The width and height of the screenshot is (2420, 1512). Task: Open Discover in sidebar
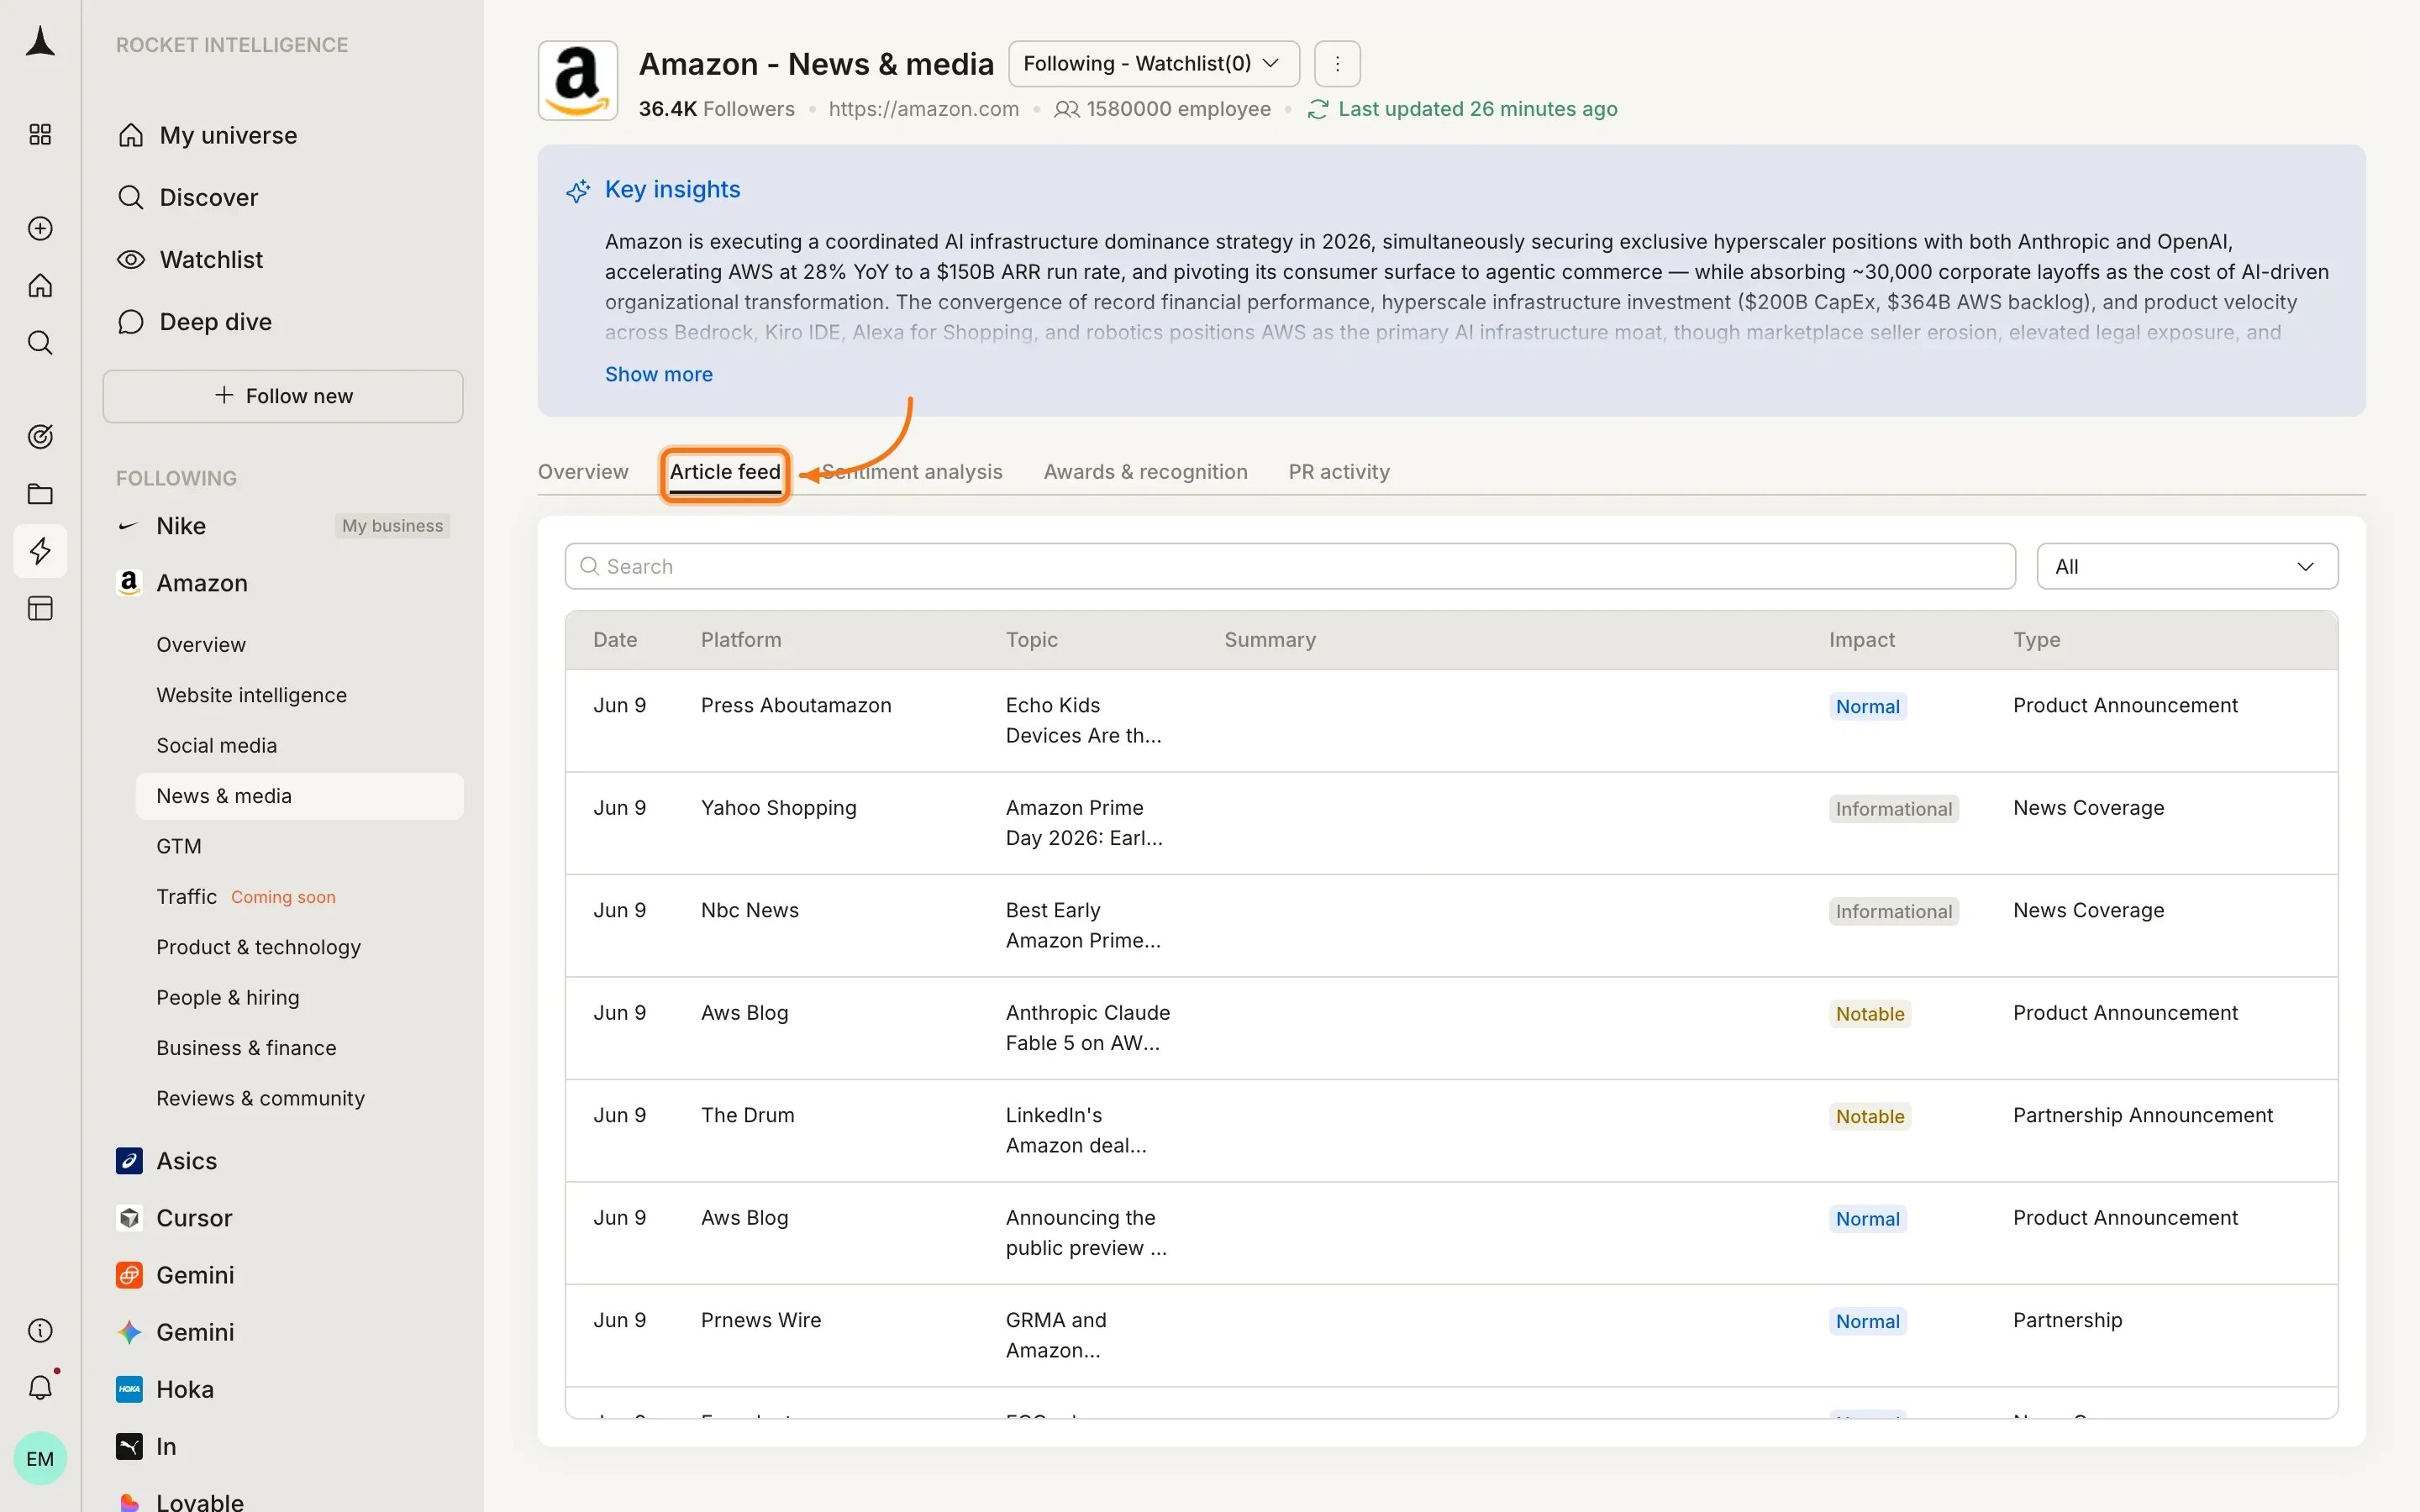tap(208, 197)
